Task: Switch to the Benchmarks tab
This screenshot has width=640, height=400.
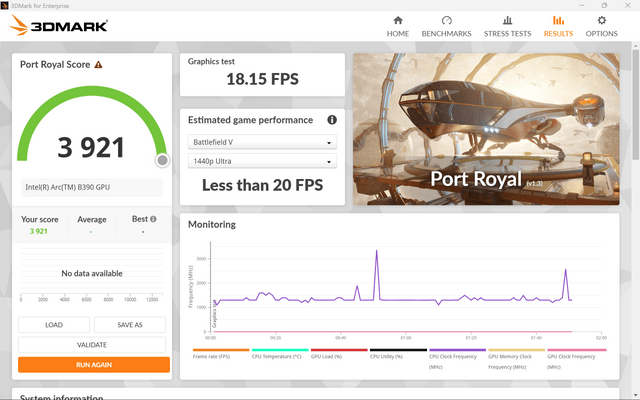Action: [x=446, y=27]
